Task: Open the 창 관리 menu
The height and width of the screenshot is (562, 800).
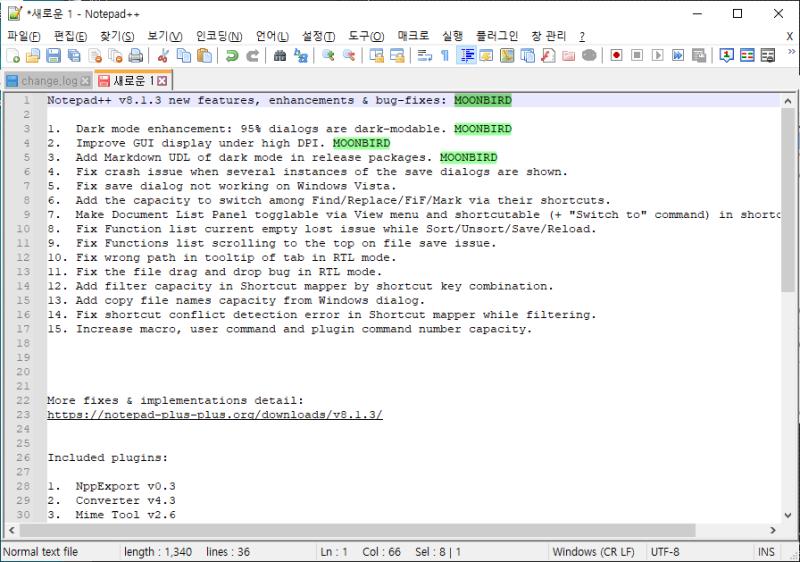Action: [549, 36]
